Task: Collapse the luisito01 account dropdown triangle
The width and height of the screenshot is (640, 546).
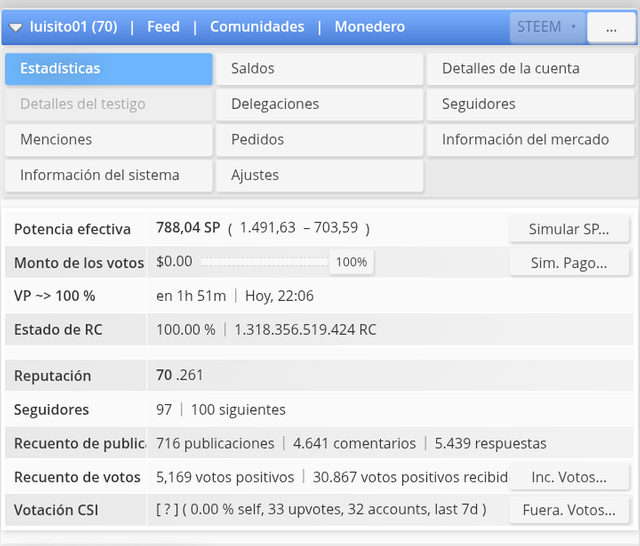Action: (x=16, y=28)
